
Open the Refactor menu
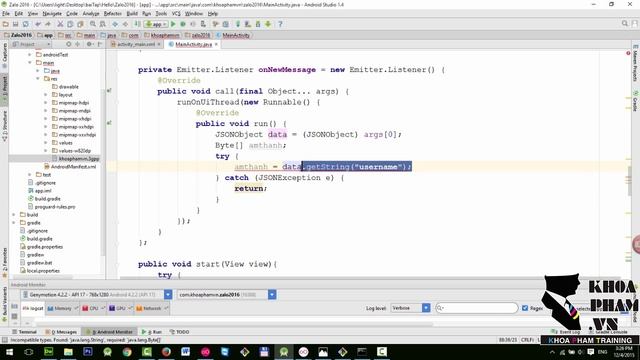(113, 13)
